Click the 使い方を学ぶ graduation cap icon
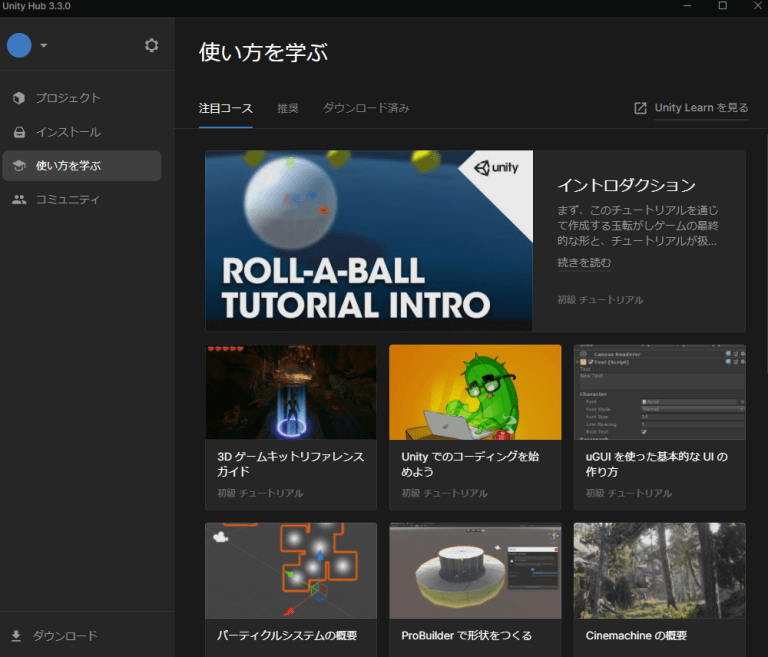Image resolution: width=768 pixels, height=657 pixels. coord(19,166)
